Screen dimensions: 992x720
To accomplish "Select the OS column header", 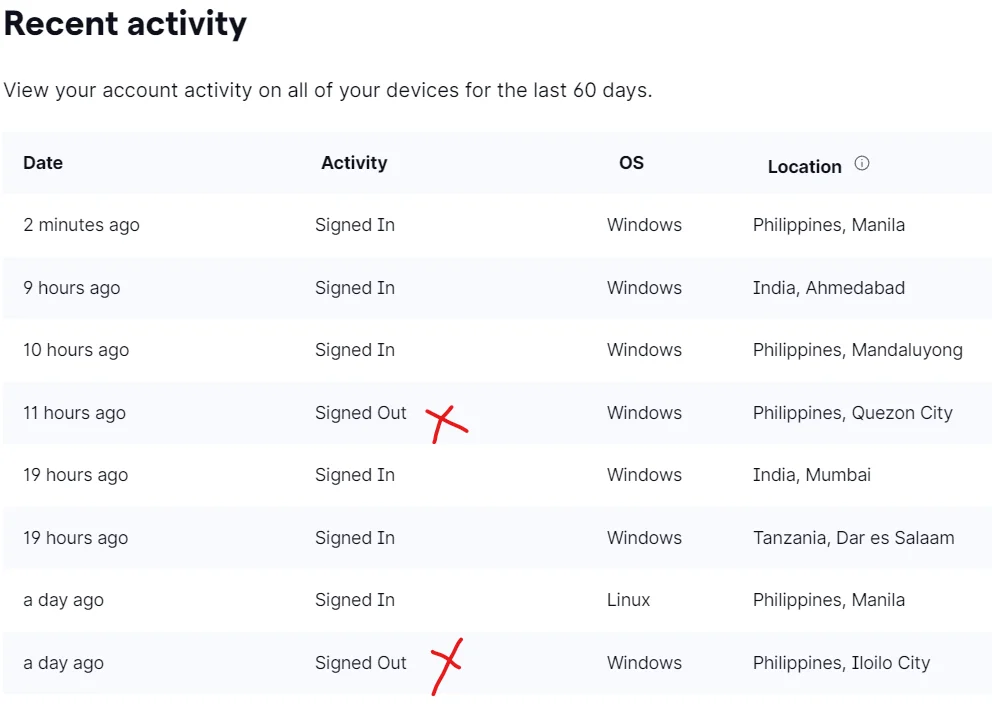I will click(x=631, y=163).
